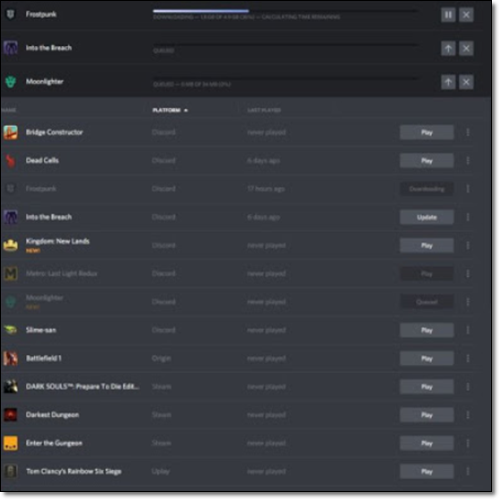Click the DARK SOULS game icon
The width and height of the screenshot is (500, 500).
(11, 387)
